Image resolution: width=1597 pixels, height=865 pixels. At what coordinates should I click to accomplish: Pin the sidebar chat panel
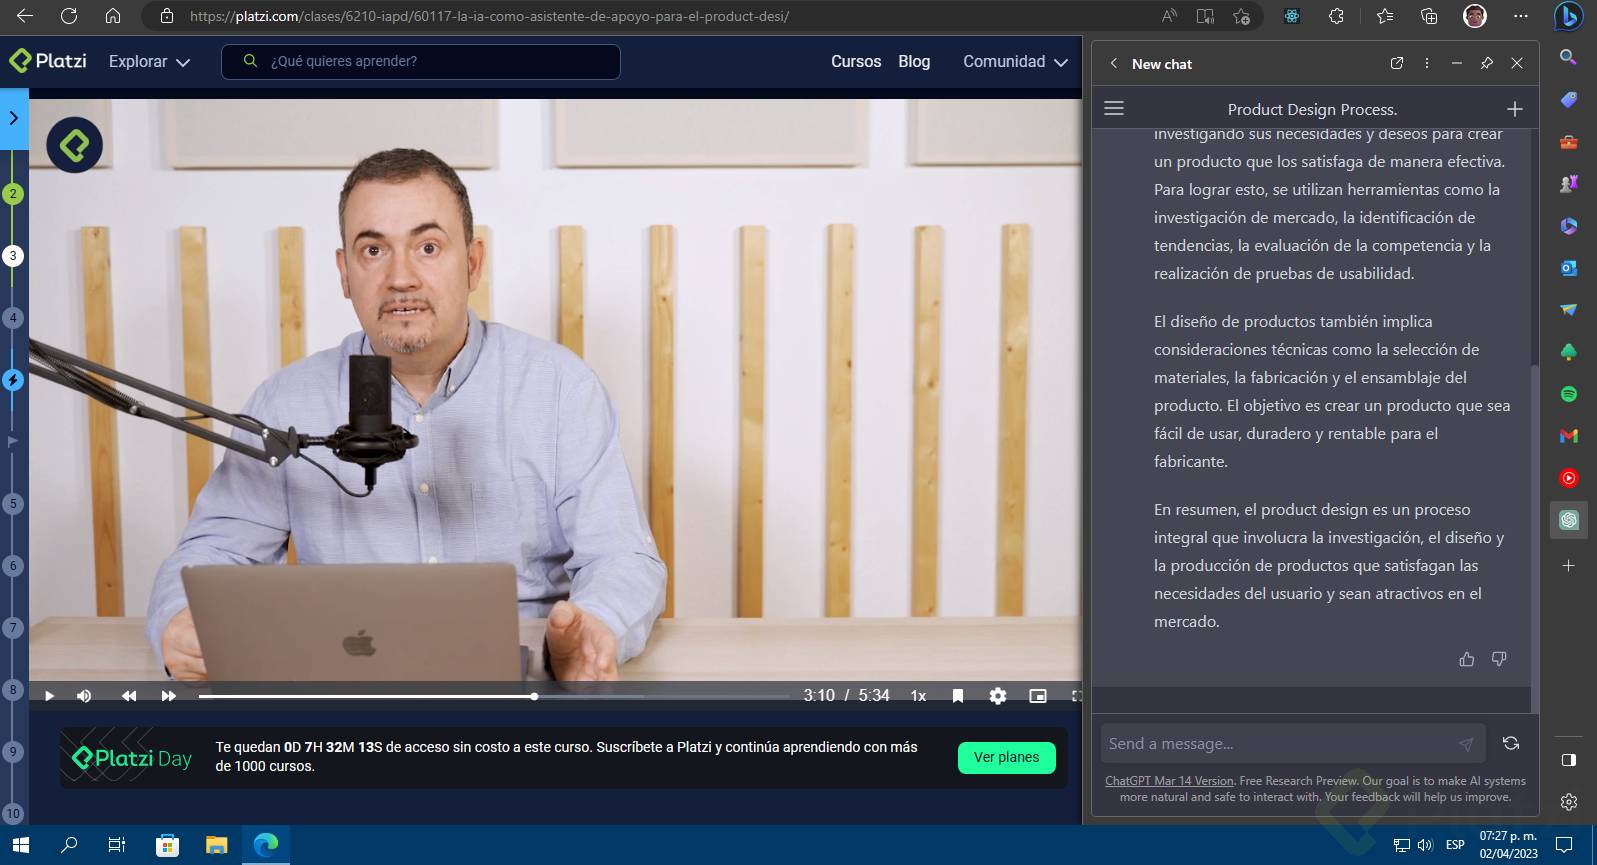(x=1487, y=63)
